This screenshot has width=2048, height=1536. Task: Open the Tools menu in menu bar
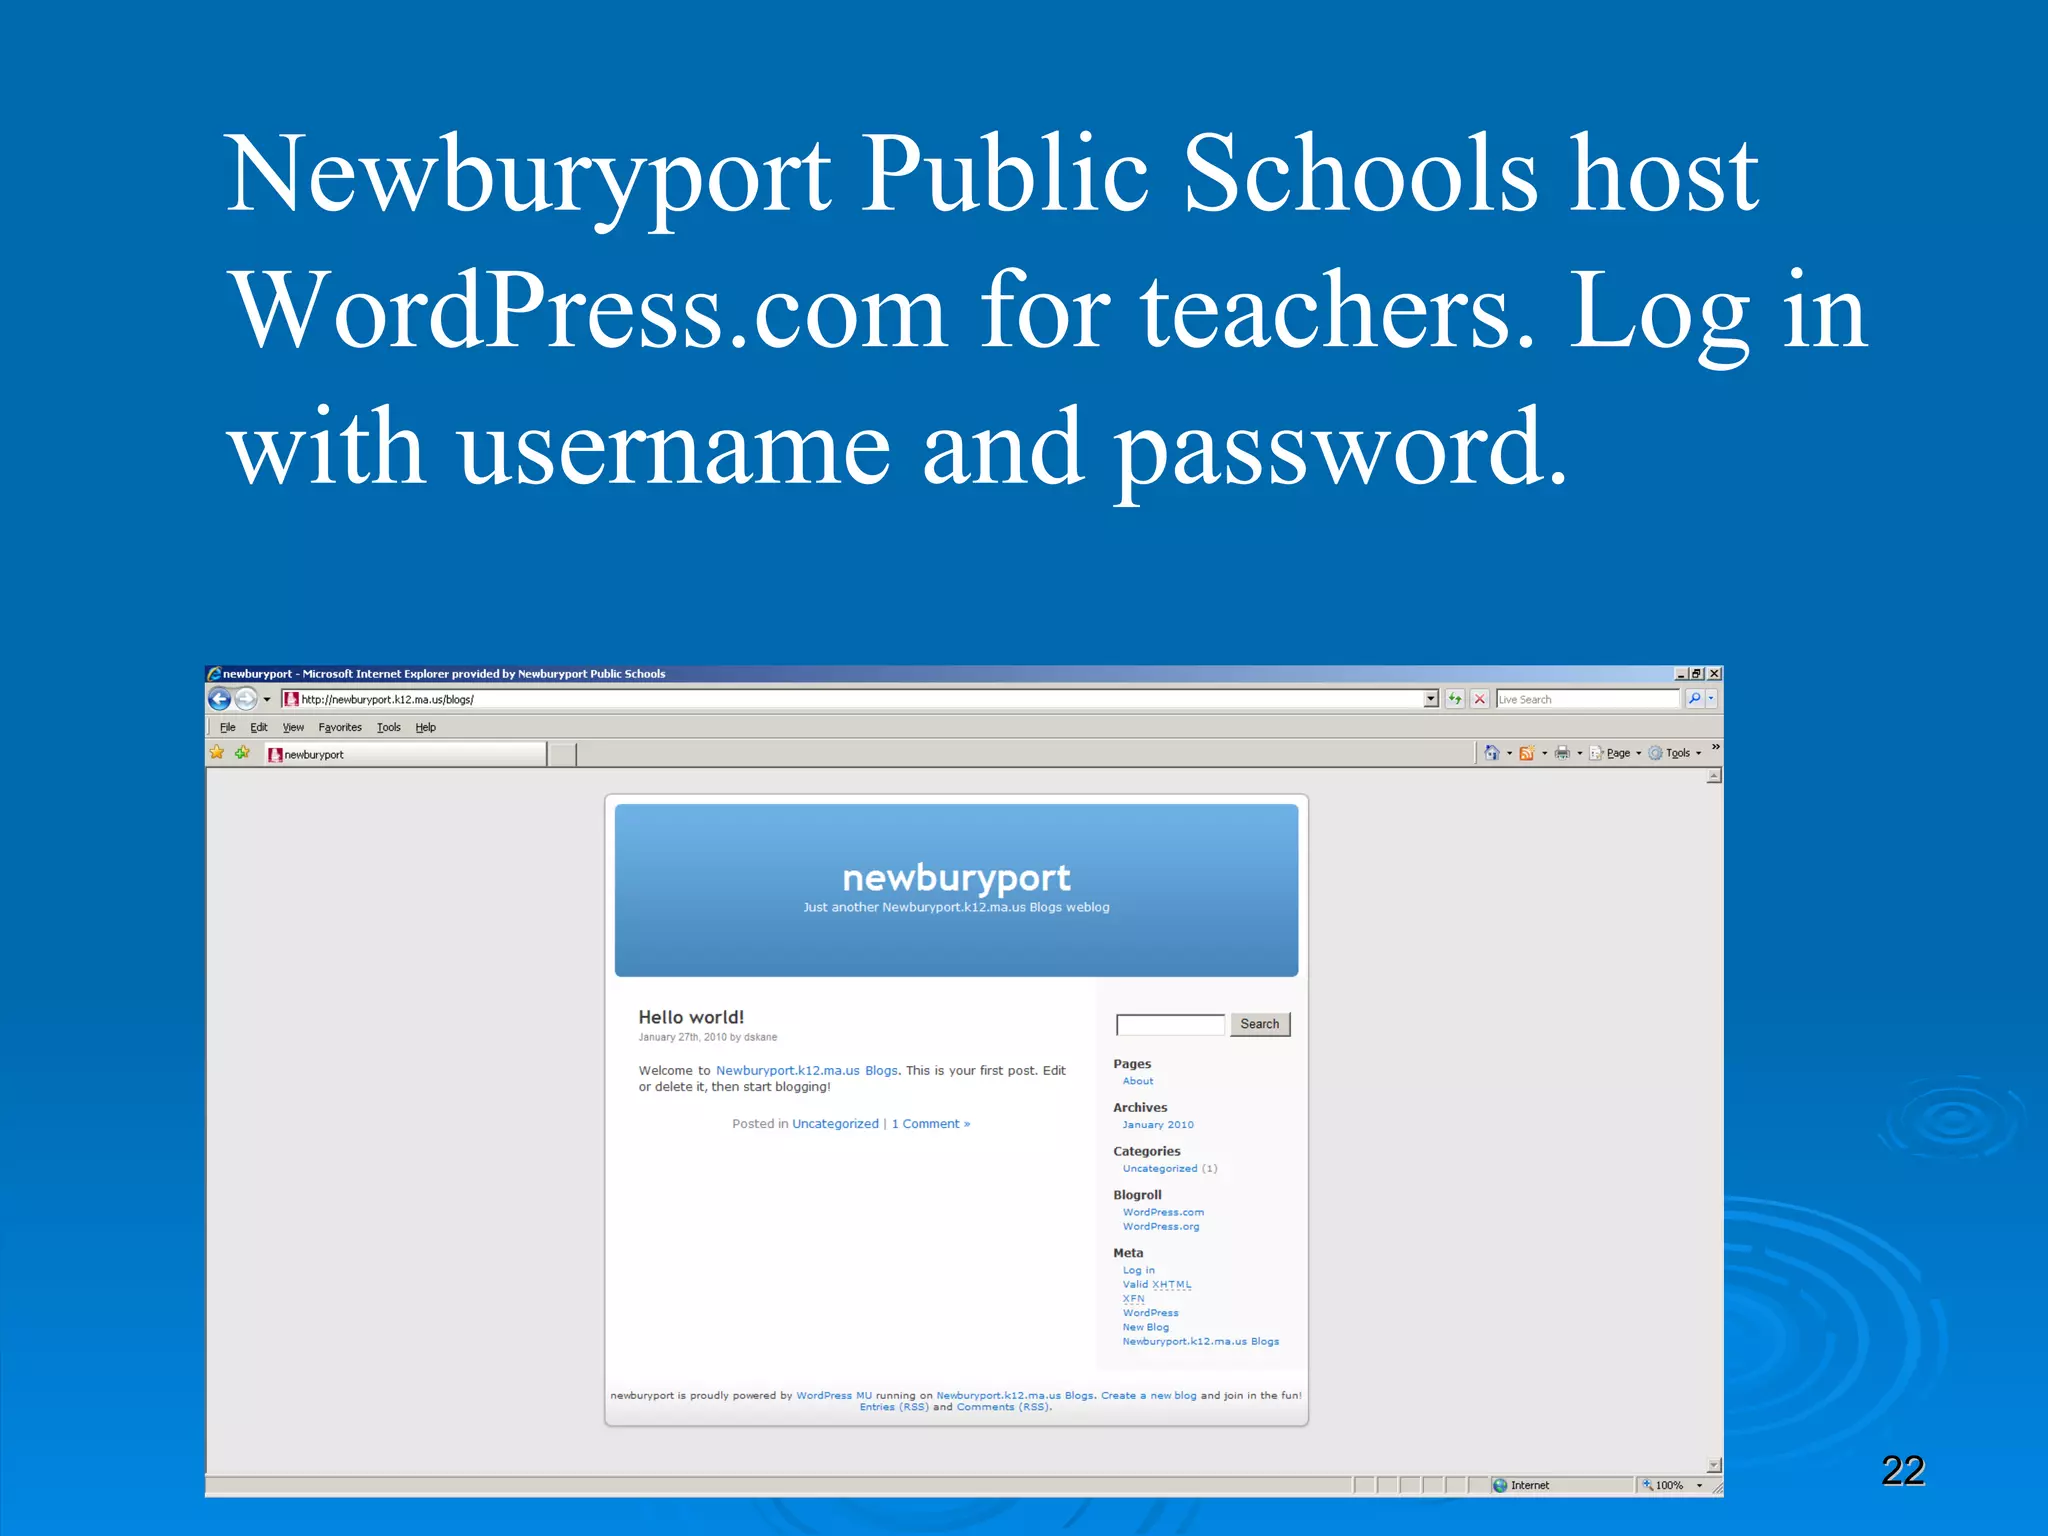click(389, 727)
